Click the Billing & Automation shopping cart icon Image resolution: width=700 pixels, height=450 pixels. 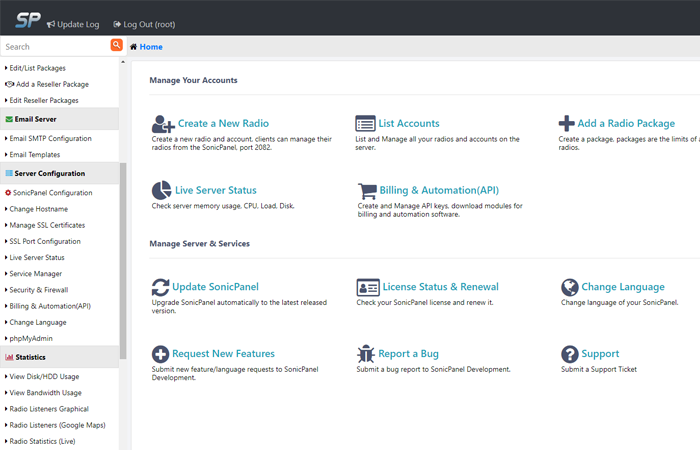pos(366,190)
